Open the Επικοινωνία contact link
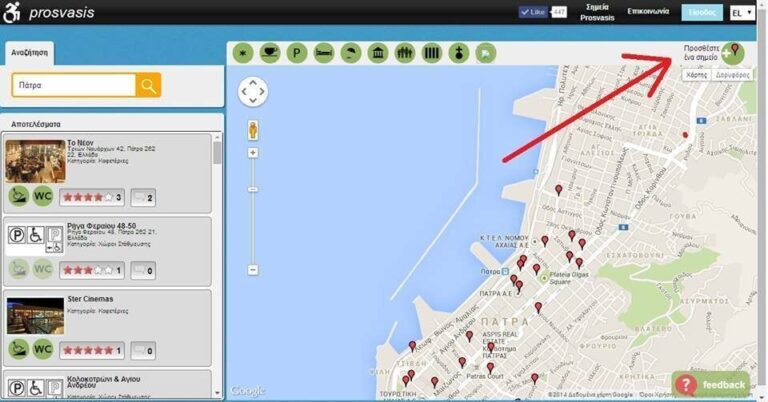The width and height of the screenshot is (768, 402). pos(648,11)
